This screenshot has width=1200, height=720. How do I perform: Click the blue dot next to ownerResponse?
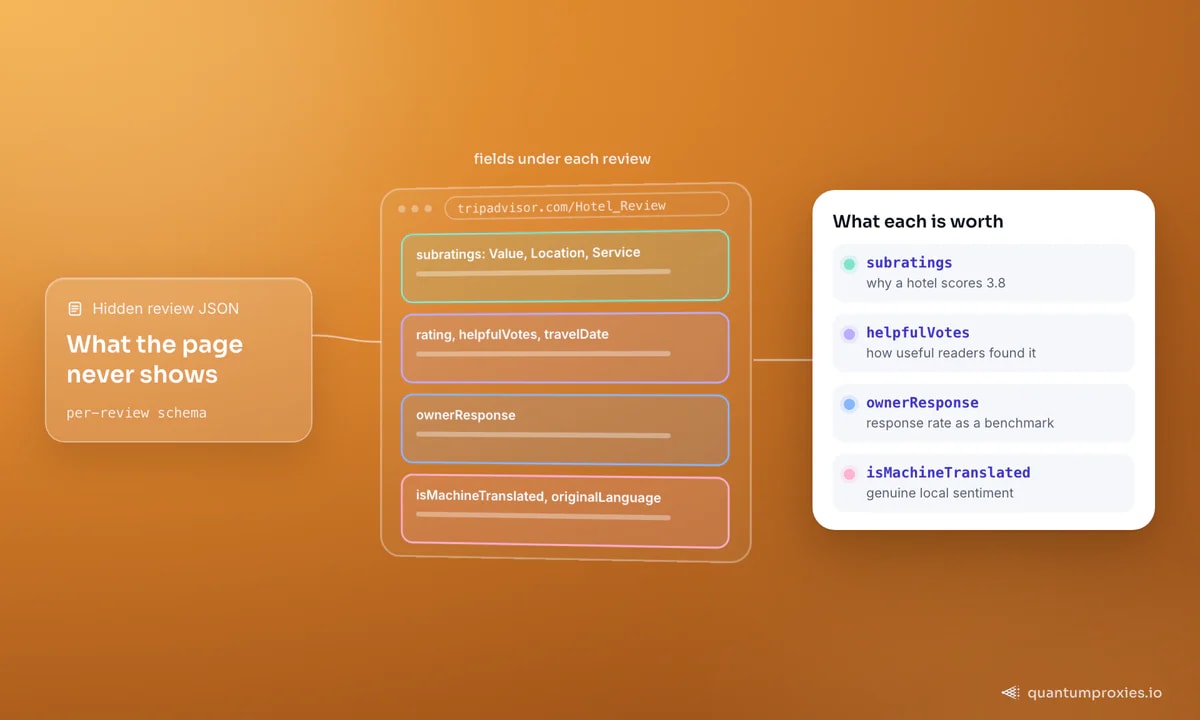(849, 404)
